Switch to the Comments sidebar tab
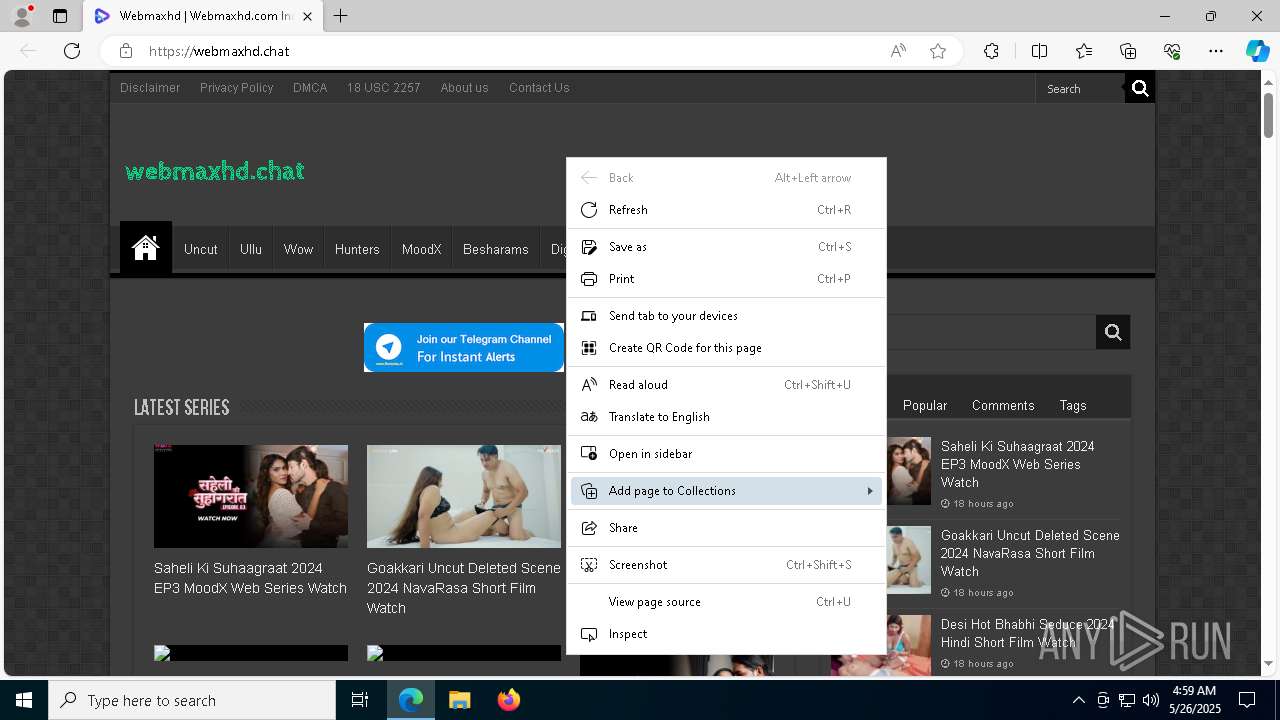Screen dimensions: 1280x720 (x=1003, y=405)
